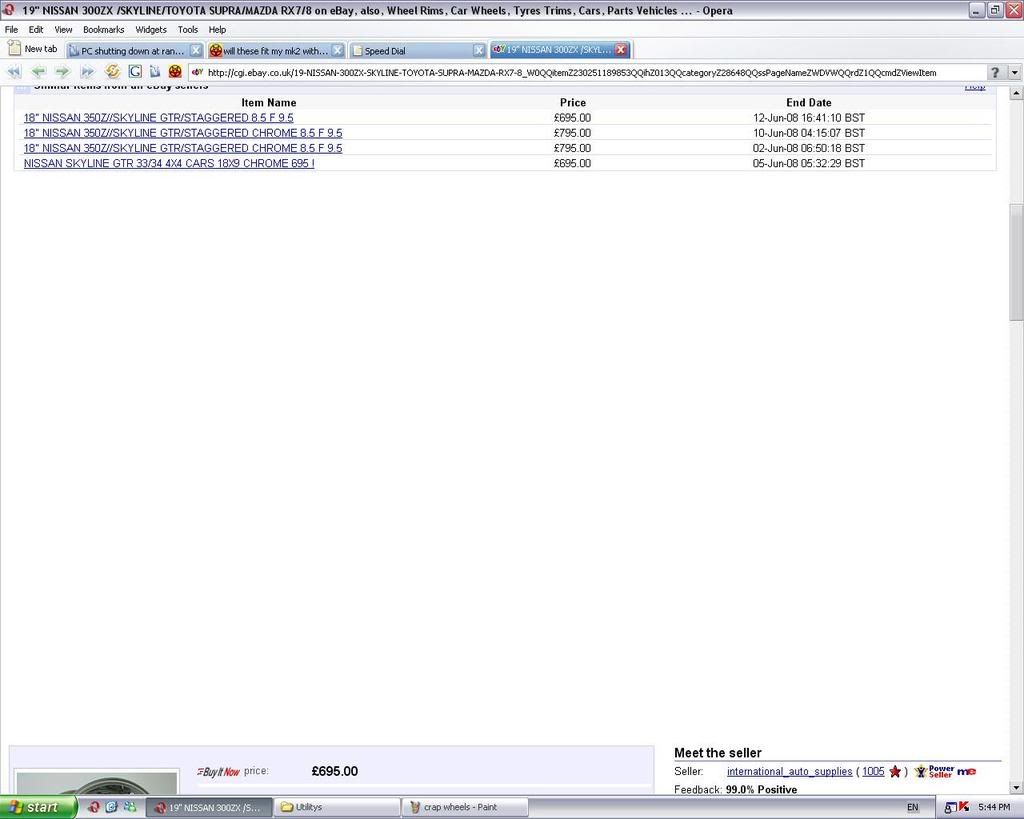Click the vertical scrollbar up arrow
This screenshot has width=1024, height=819.
pyautogui.click(x=1016, y=93)
